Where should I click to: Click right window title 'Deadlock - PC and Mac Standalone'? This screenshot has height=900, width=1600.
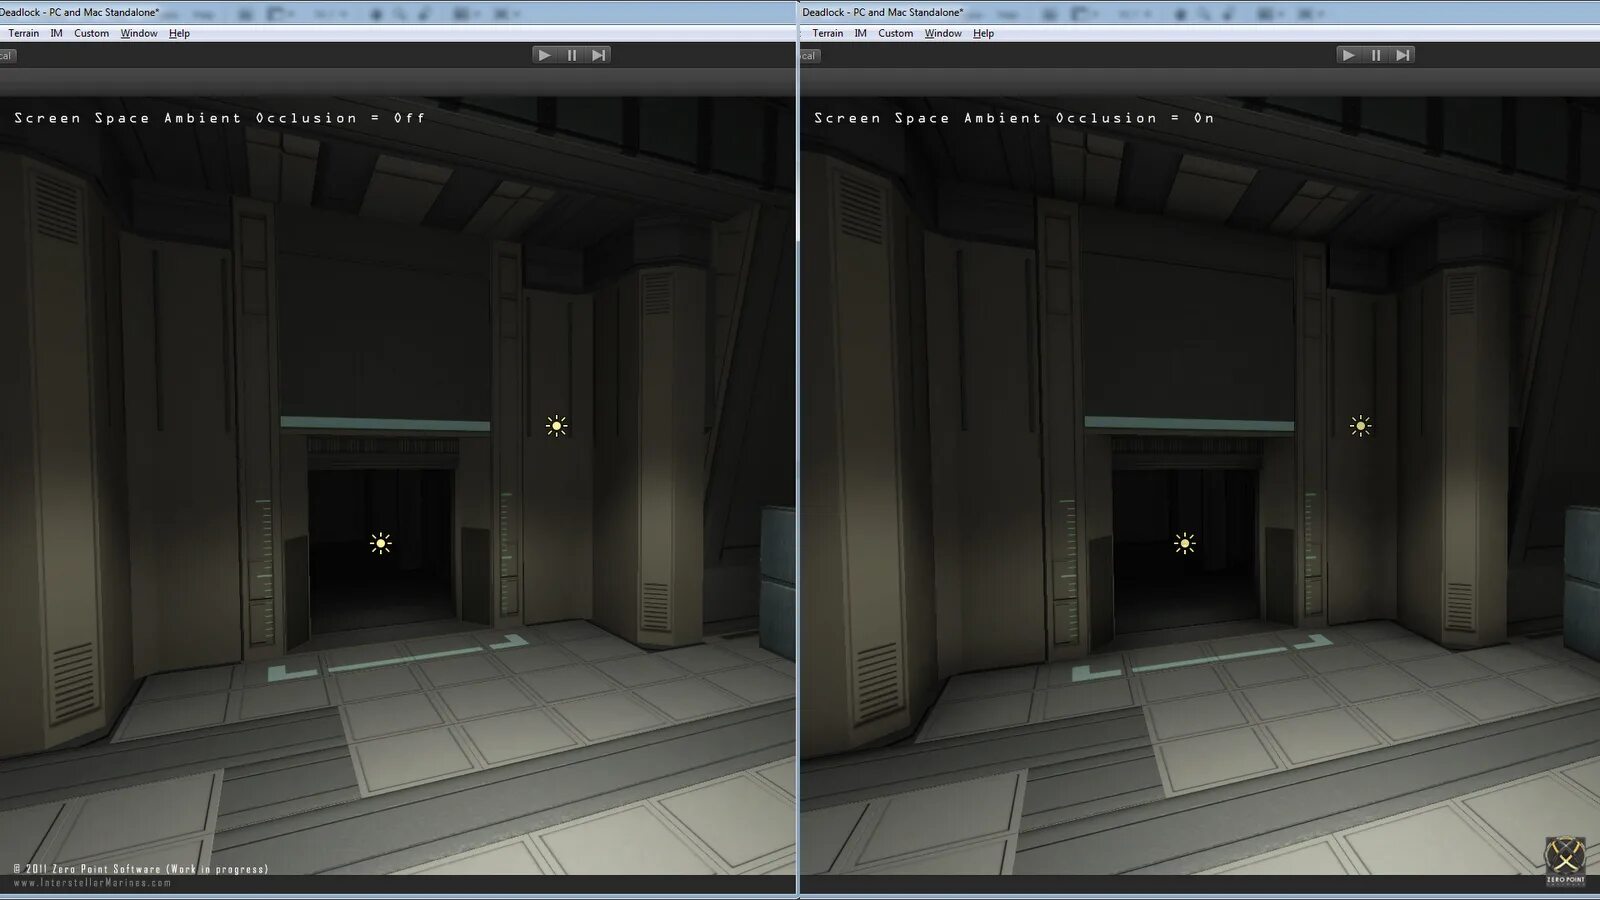click(883, 12)
